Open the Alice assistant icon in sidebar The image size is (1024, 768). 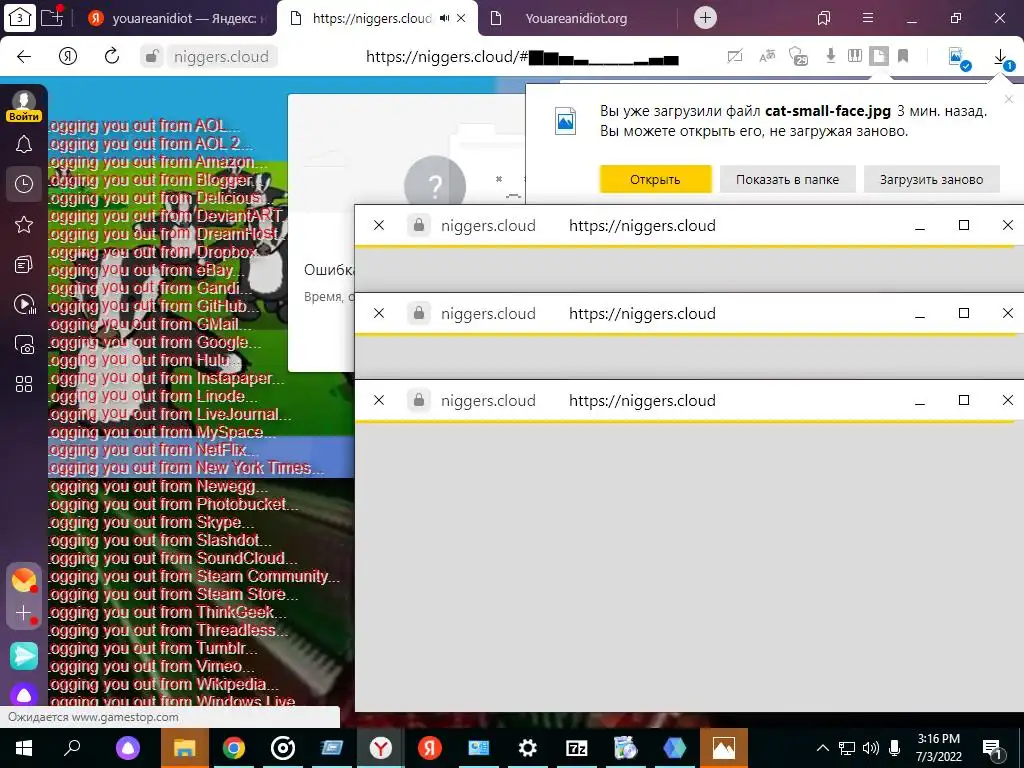24,695
